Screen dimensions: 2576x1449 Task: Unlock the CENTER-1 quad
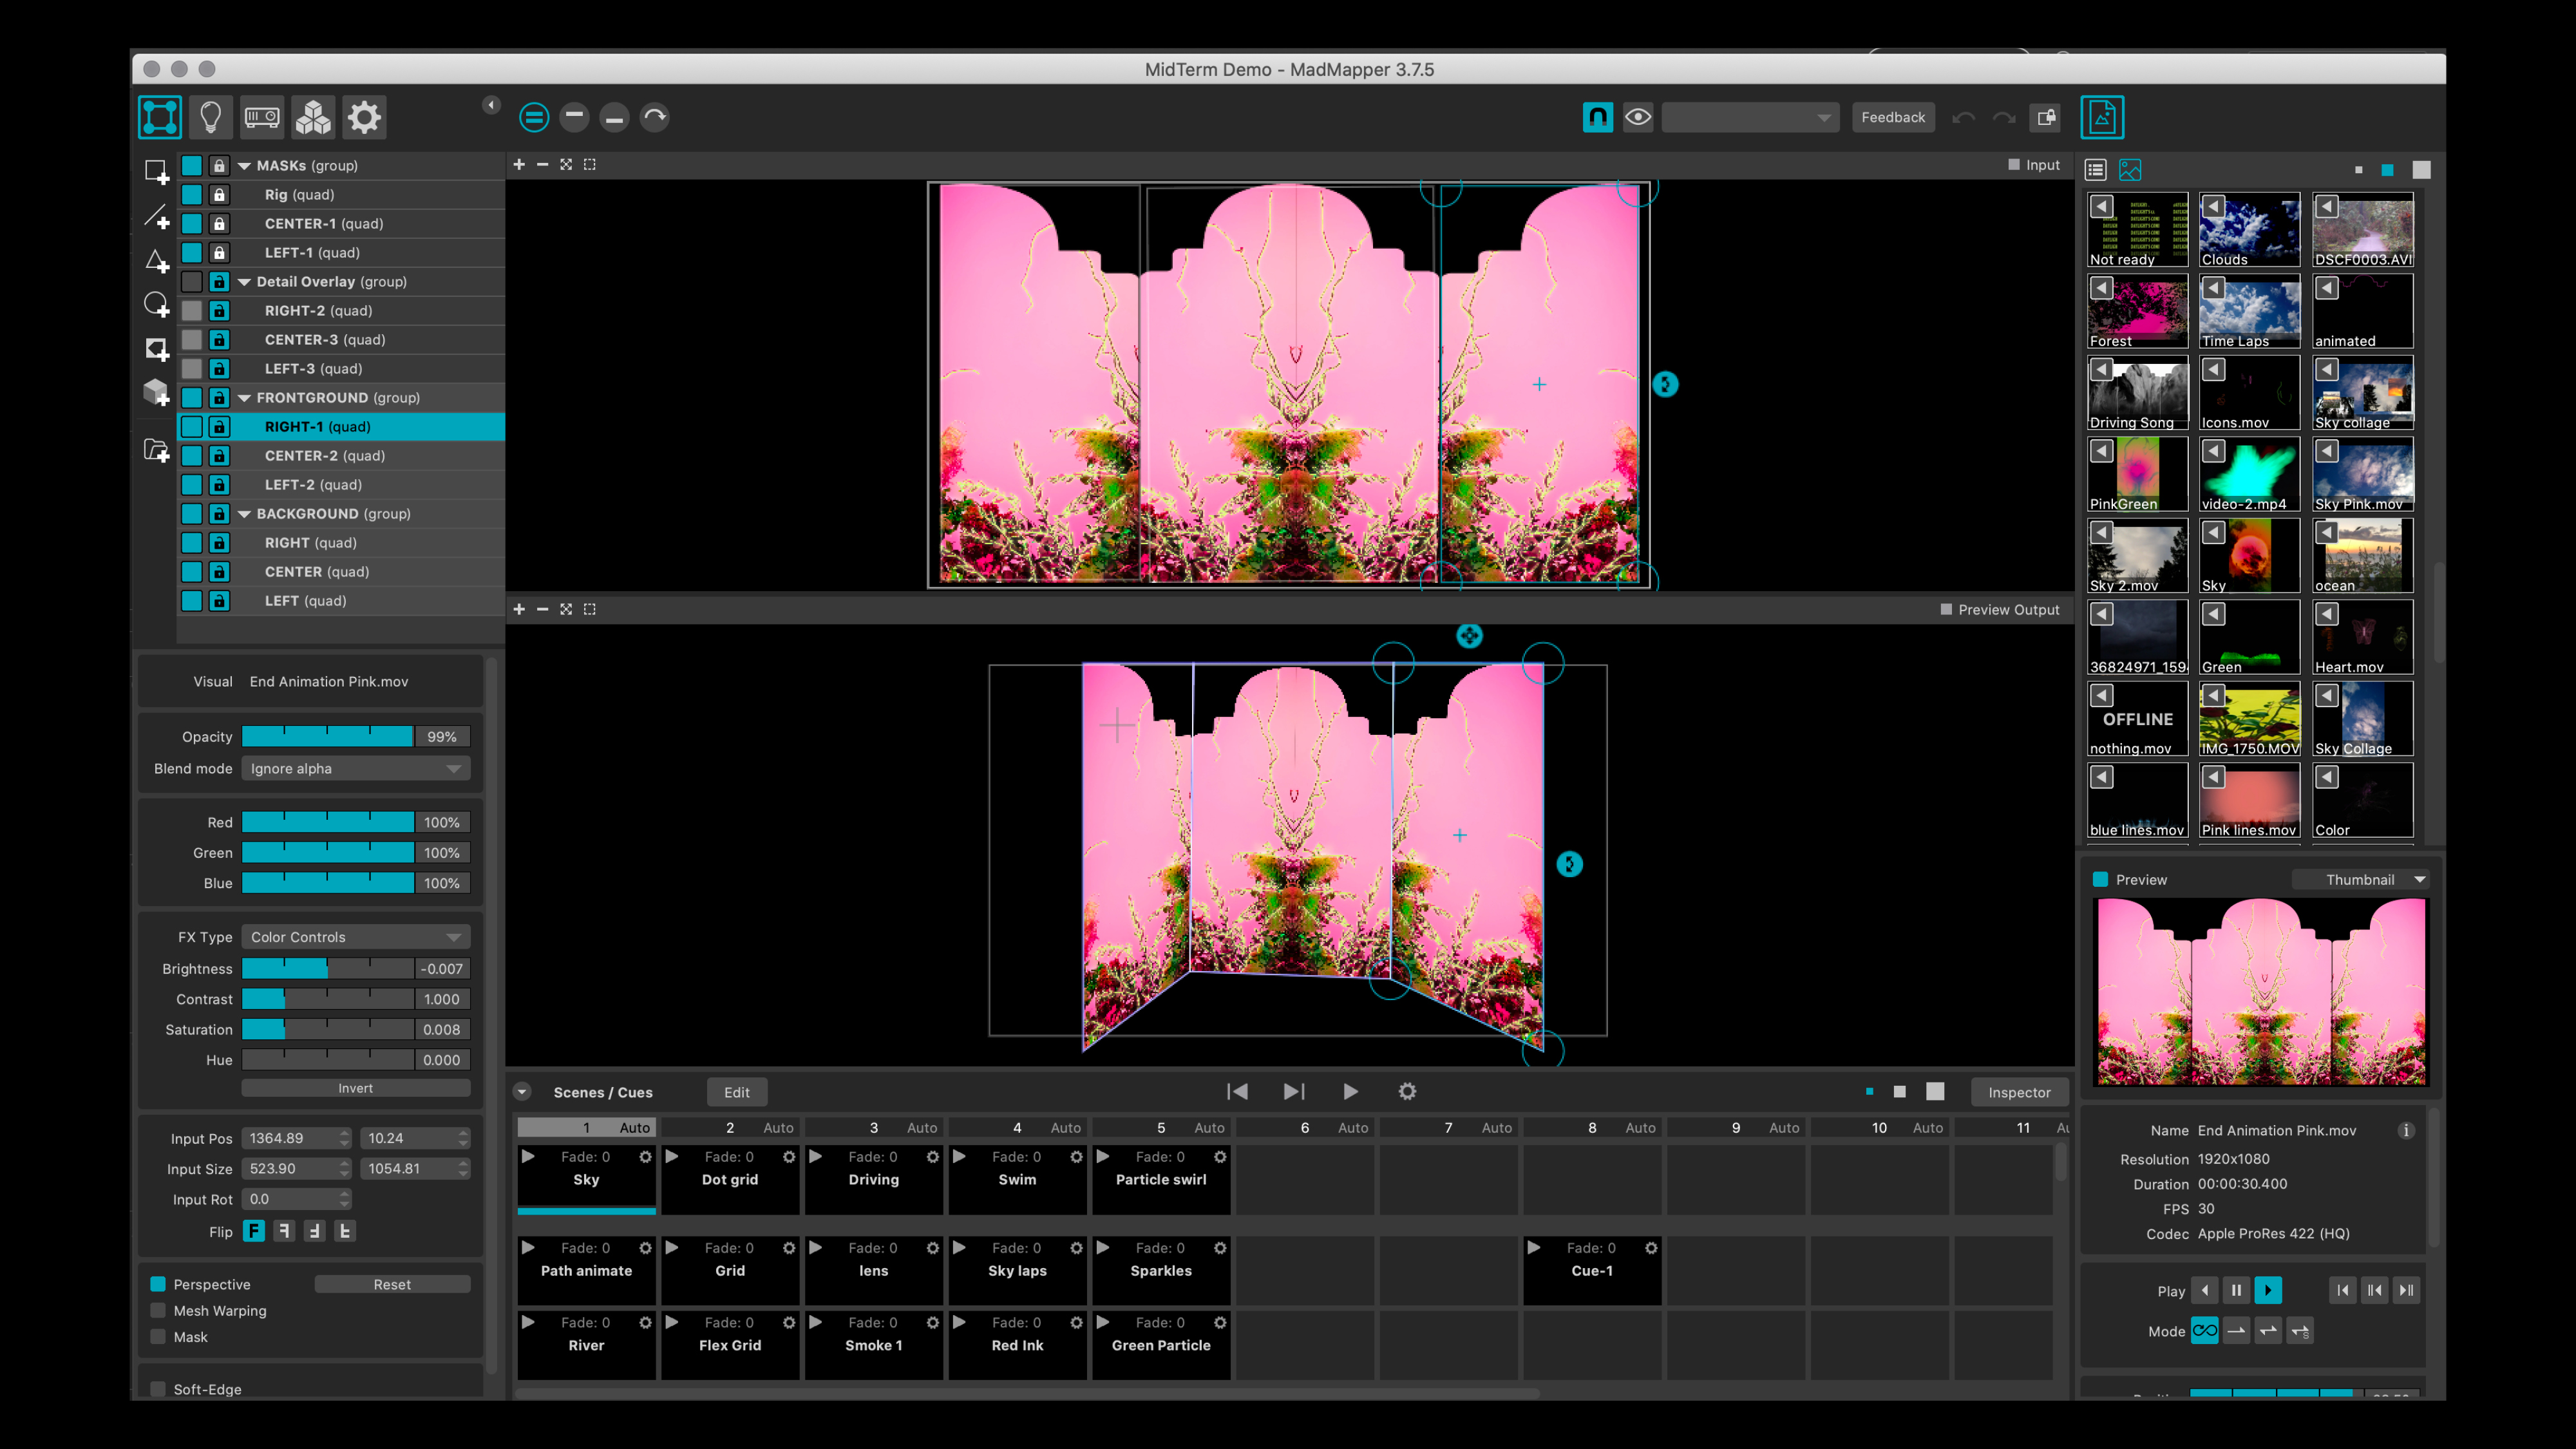click(x=219, y=224)
